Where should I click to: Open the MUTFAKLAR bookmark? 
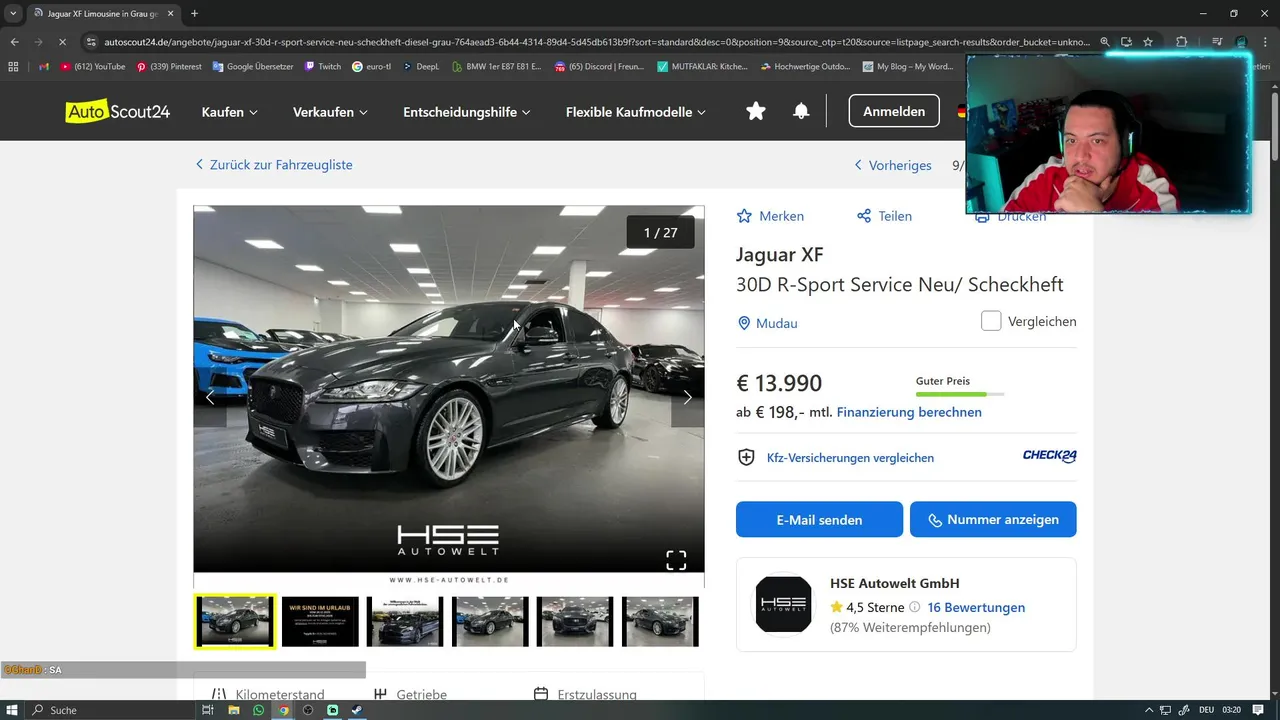click(703, 67)
